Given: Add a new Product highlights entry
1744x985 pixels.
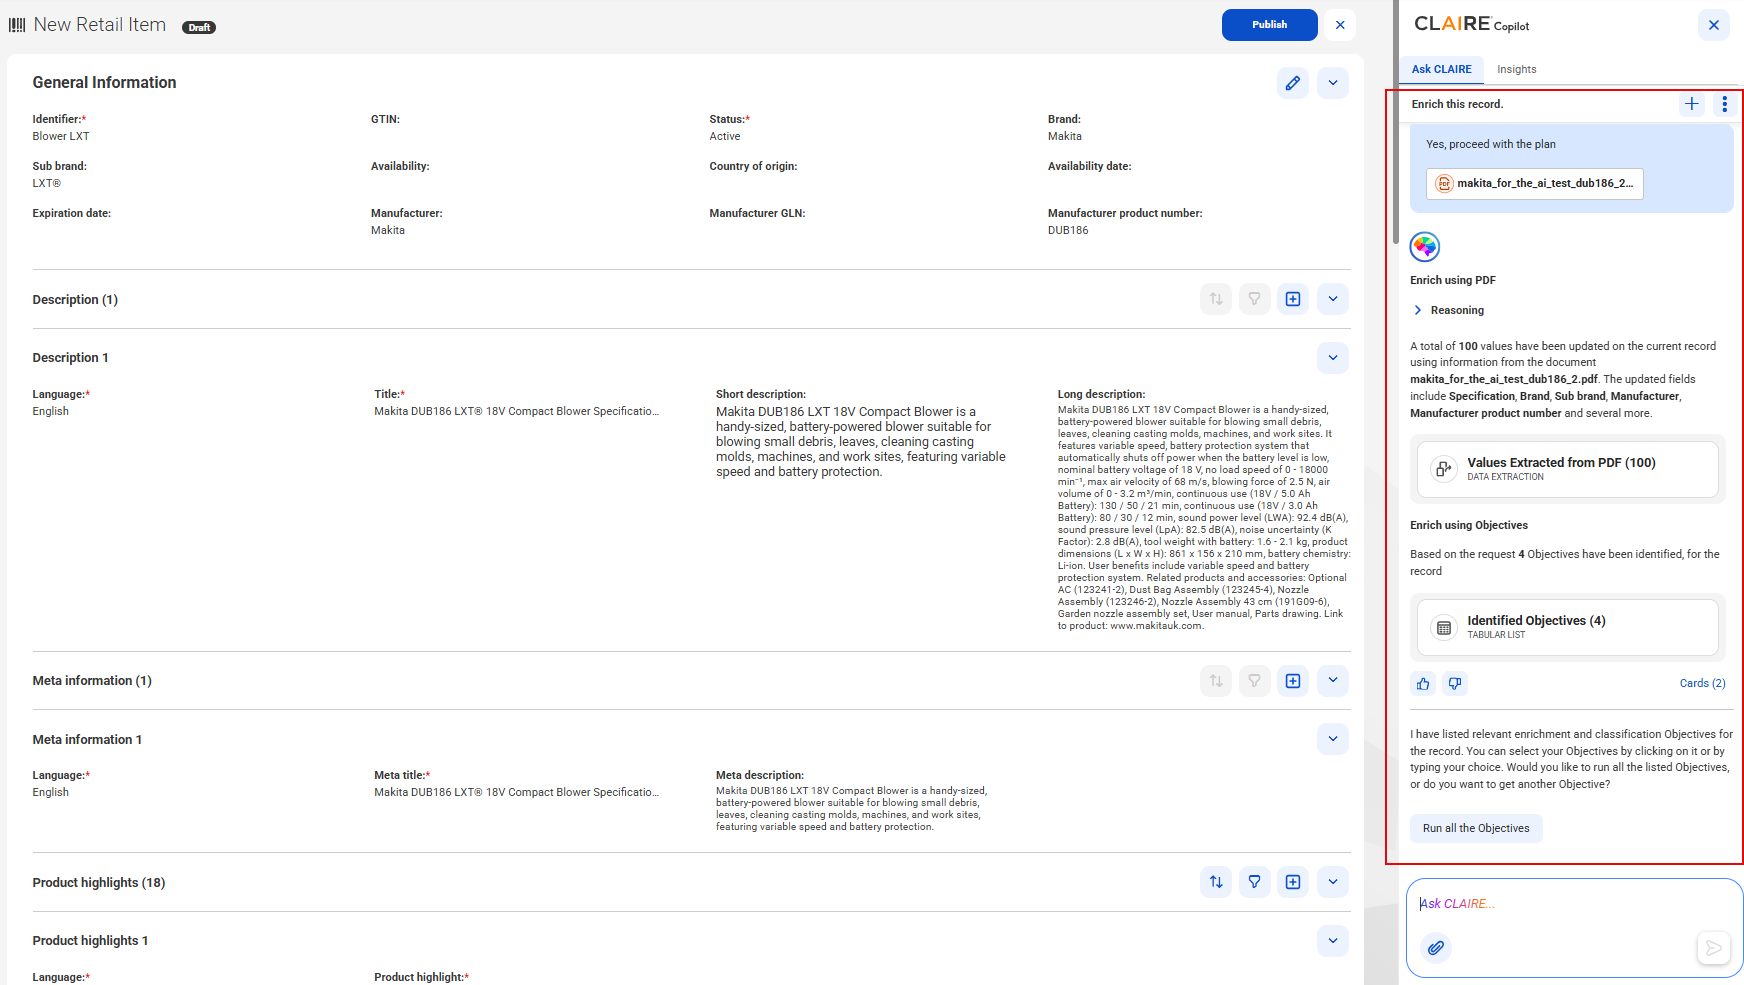Looking at the screenshot, I should [1293, 882].
